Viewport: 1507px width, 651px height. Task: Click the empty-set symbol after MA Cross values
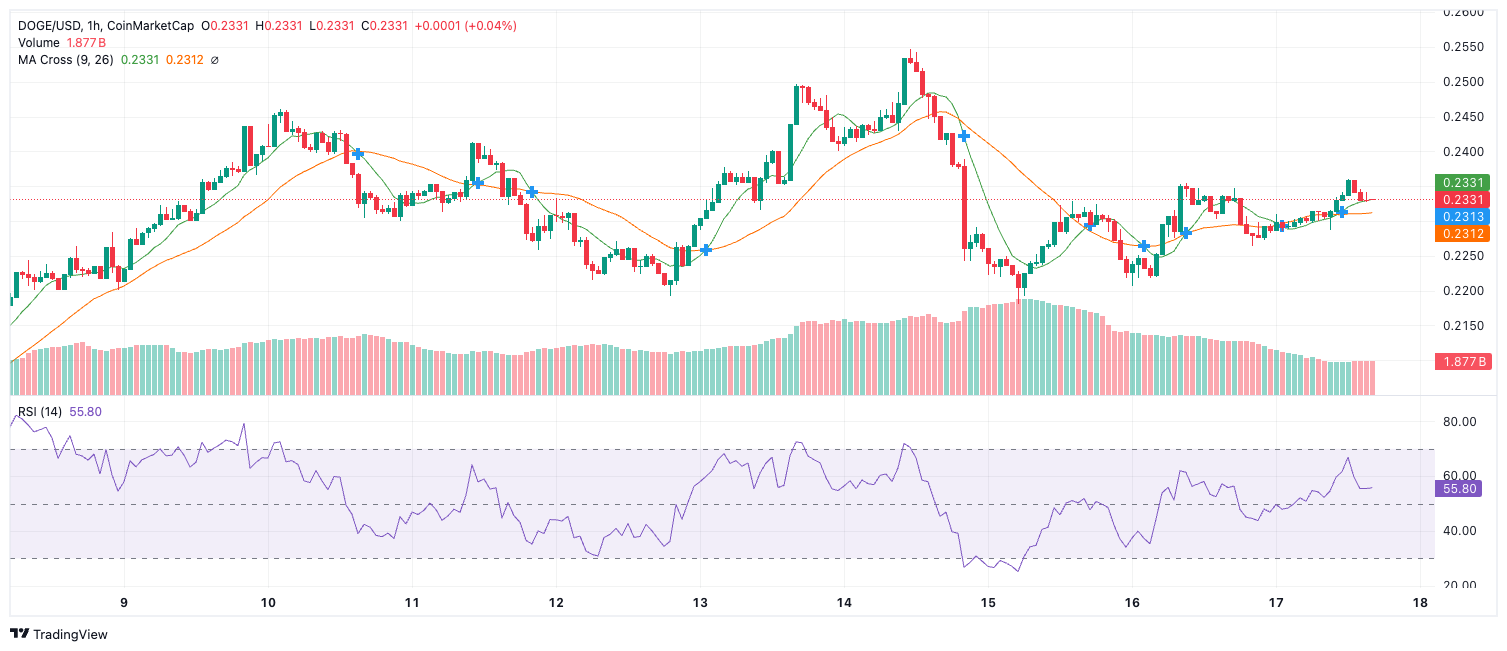pyautogui.click(x=215, y=60)
